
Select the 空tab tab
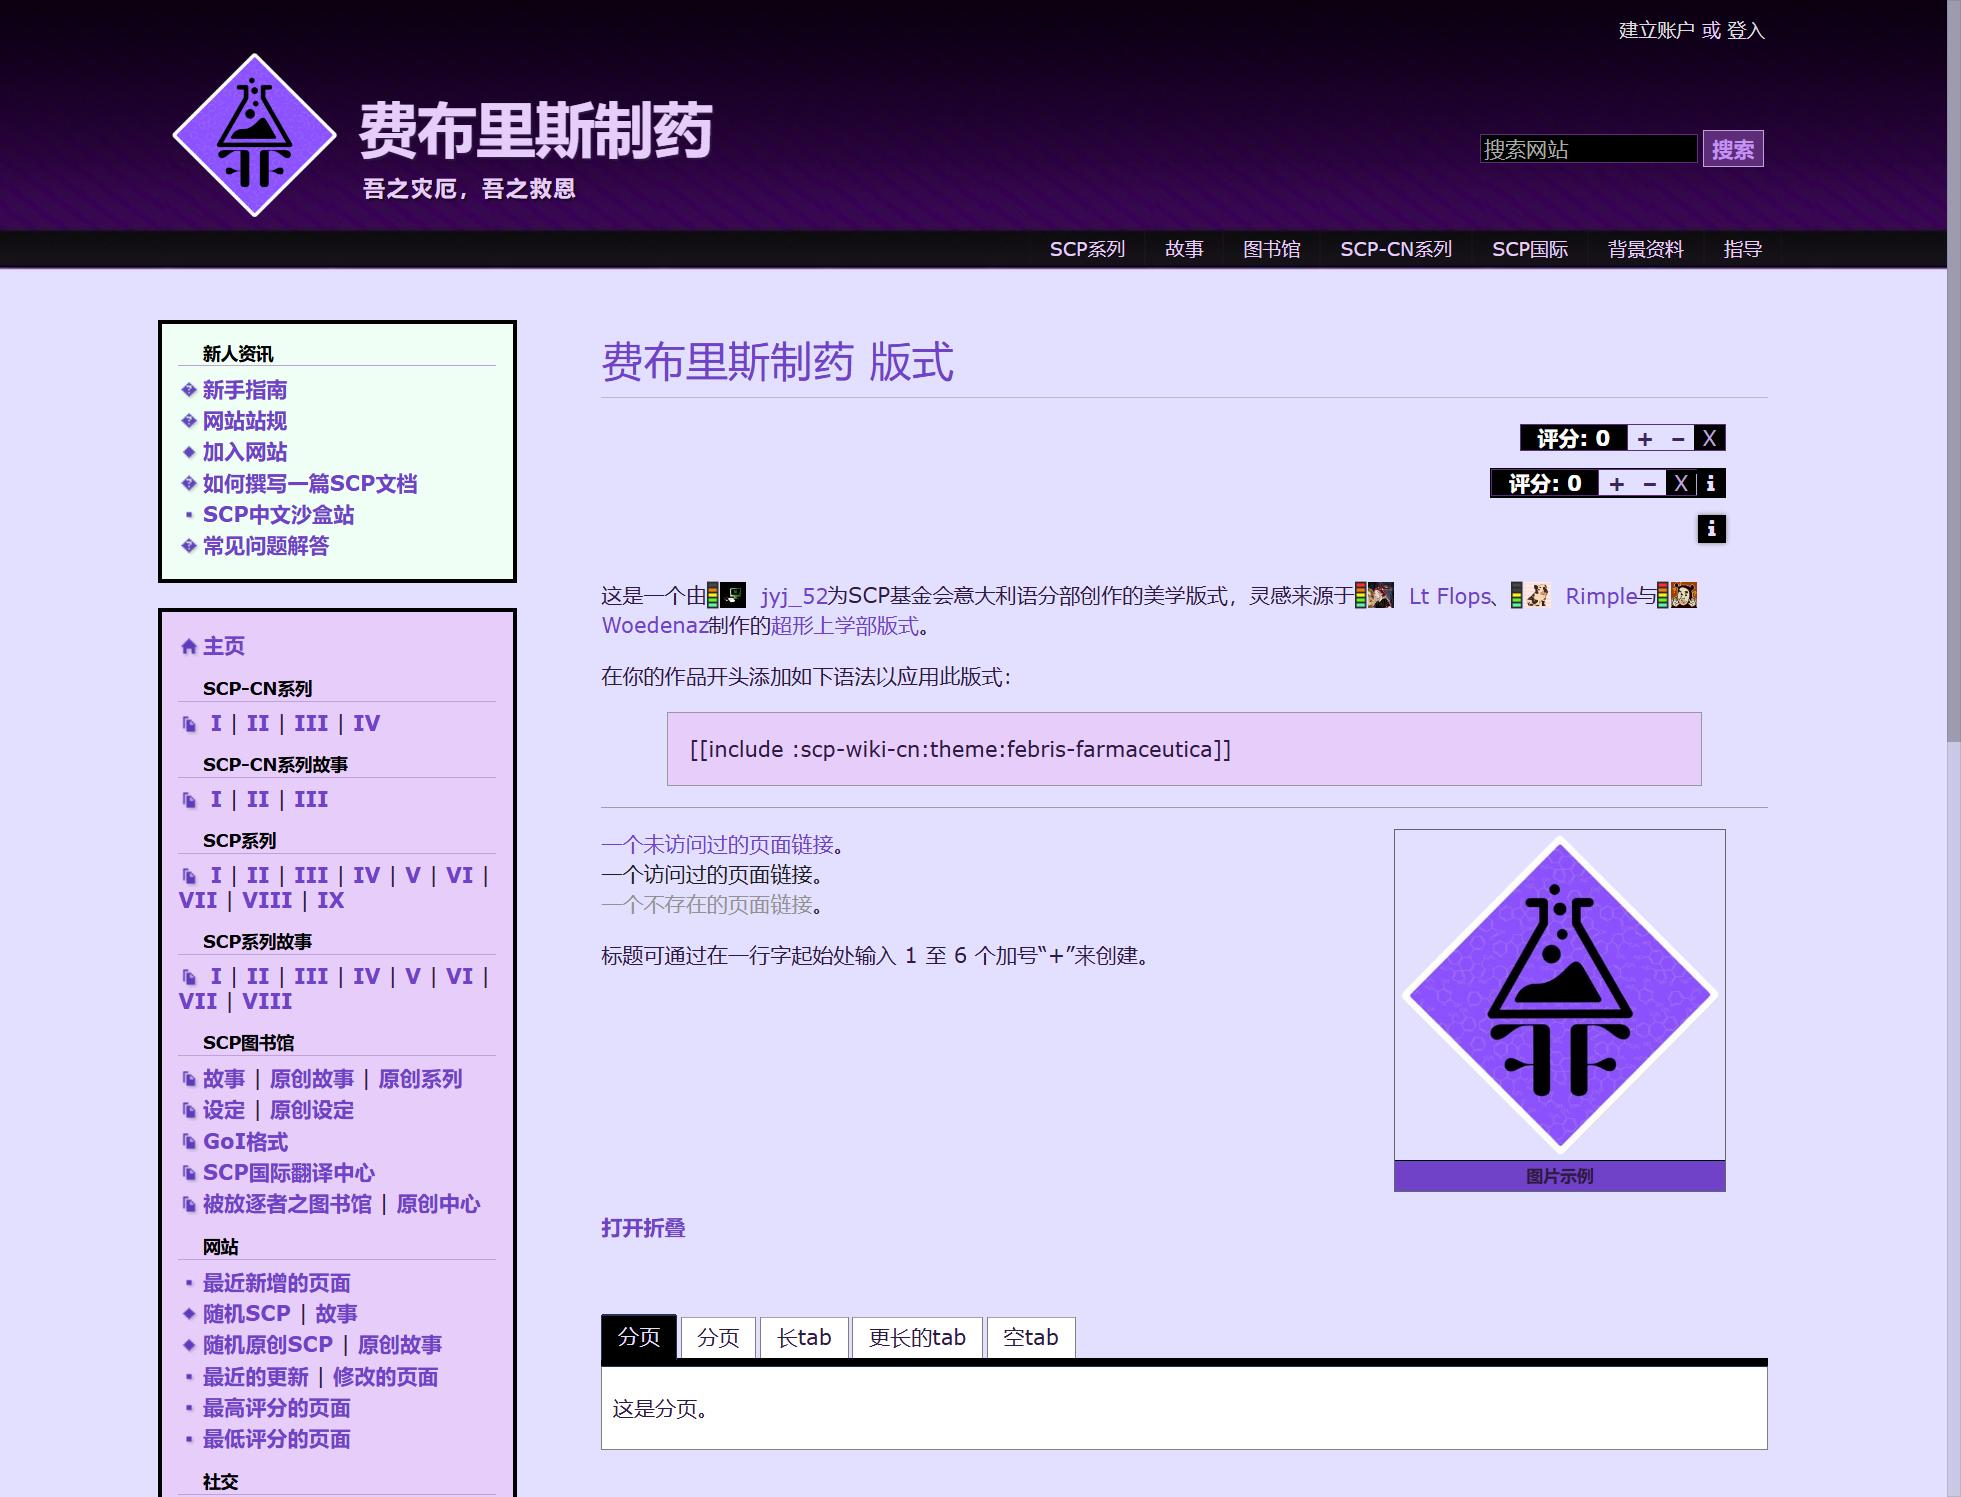1030,1338
